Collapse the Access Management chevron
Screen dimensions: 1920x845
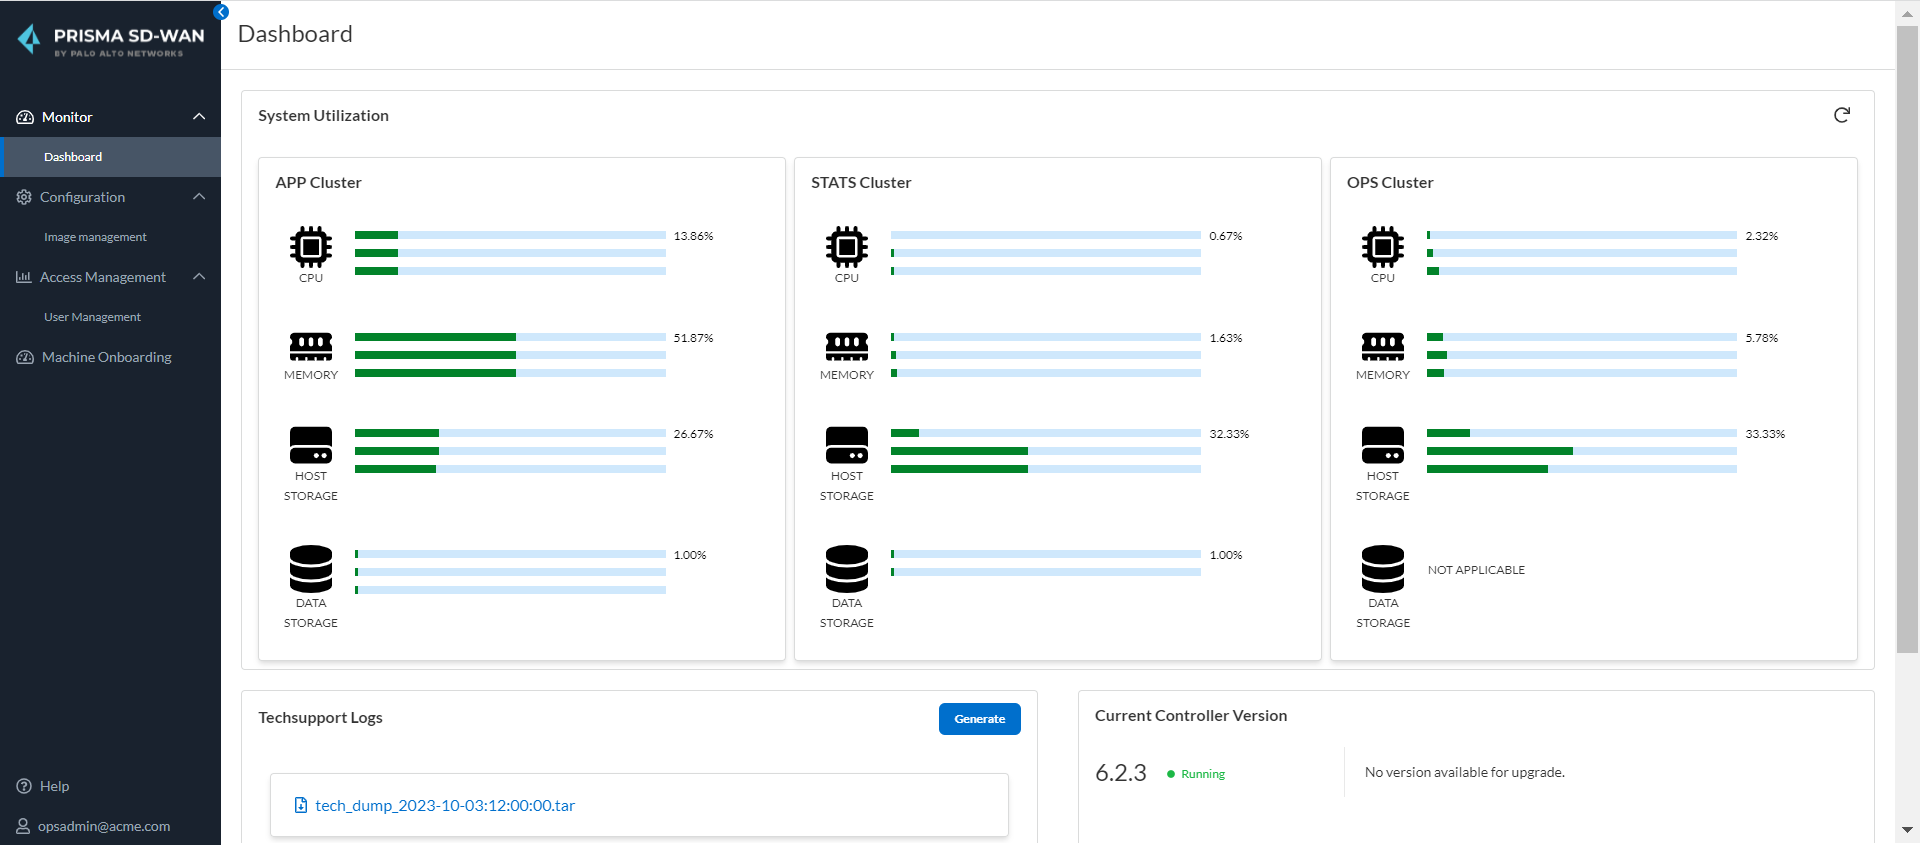(199, 277)
